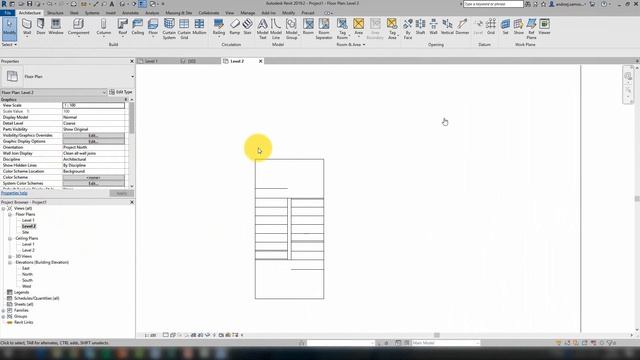
Task: Select the Curtain System tool
Action: tap(169, 29)
